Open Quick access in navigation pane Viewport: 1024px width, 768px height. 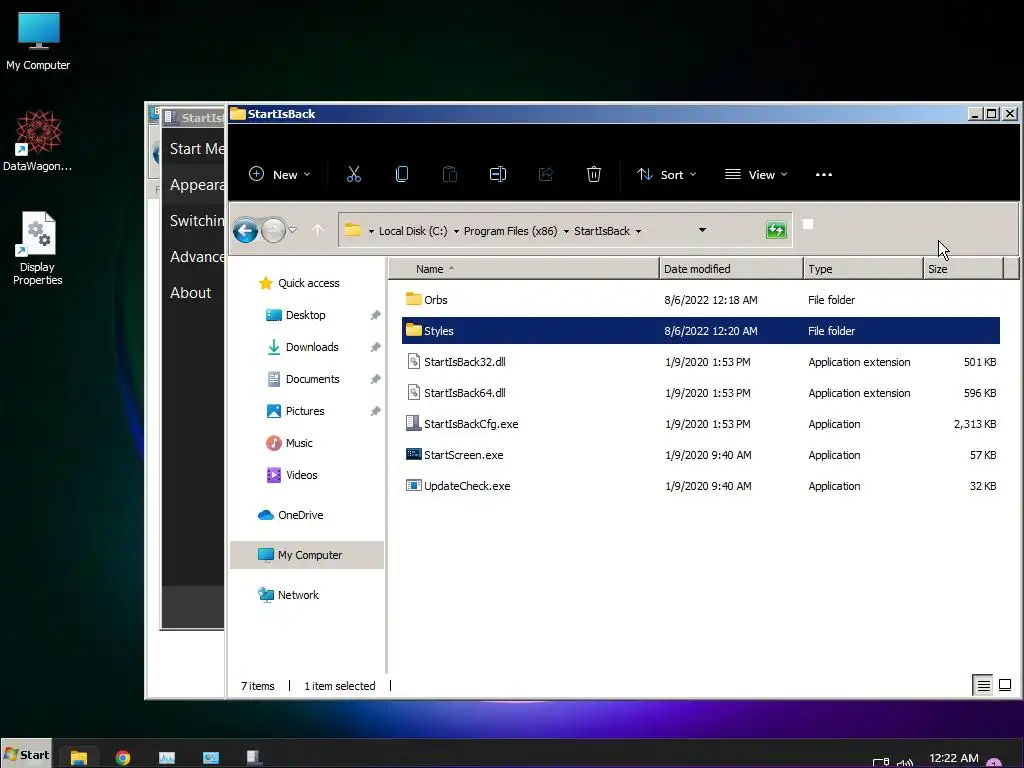pyautogui.click(x=299, y=283)
